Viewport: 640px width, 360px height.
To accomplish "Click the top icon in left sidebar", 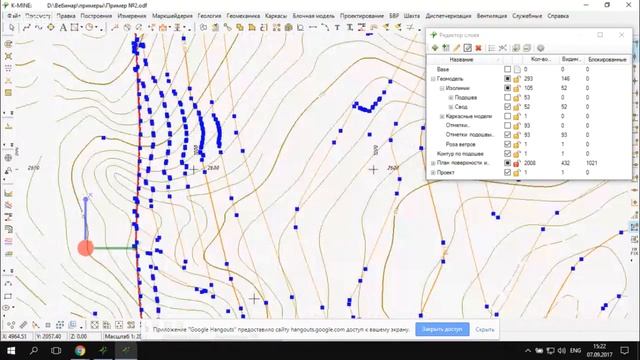I will point(8,44).
